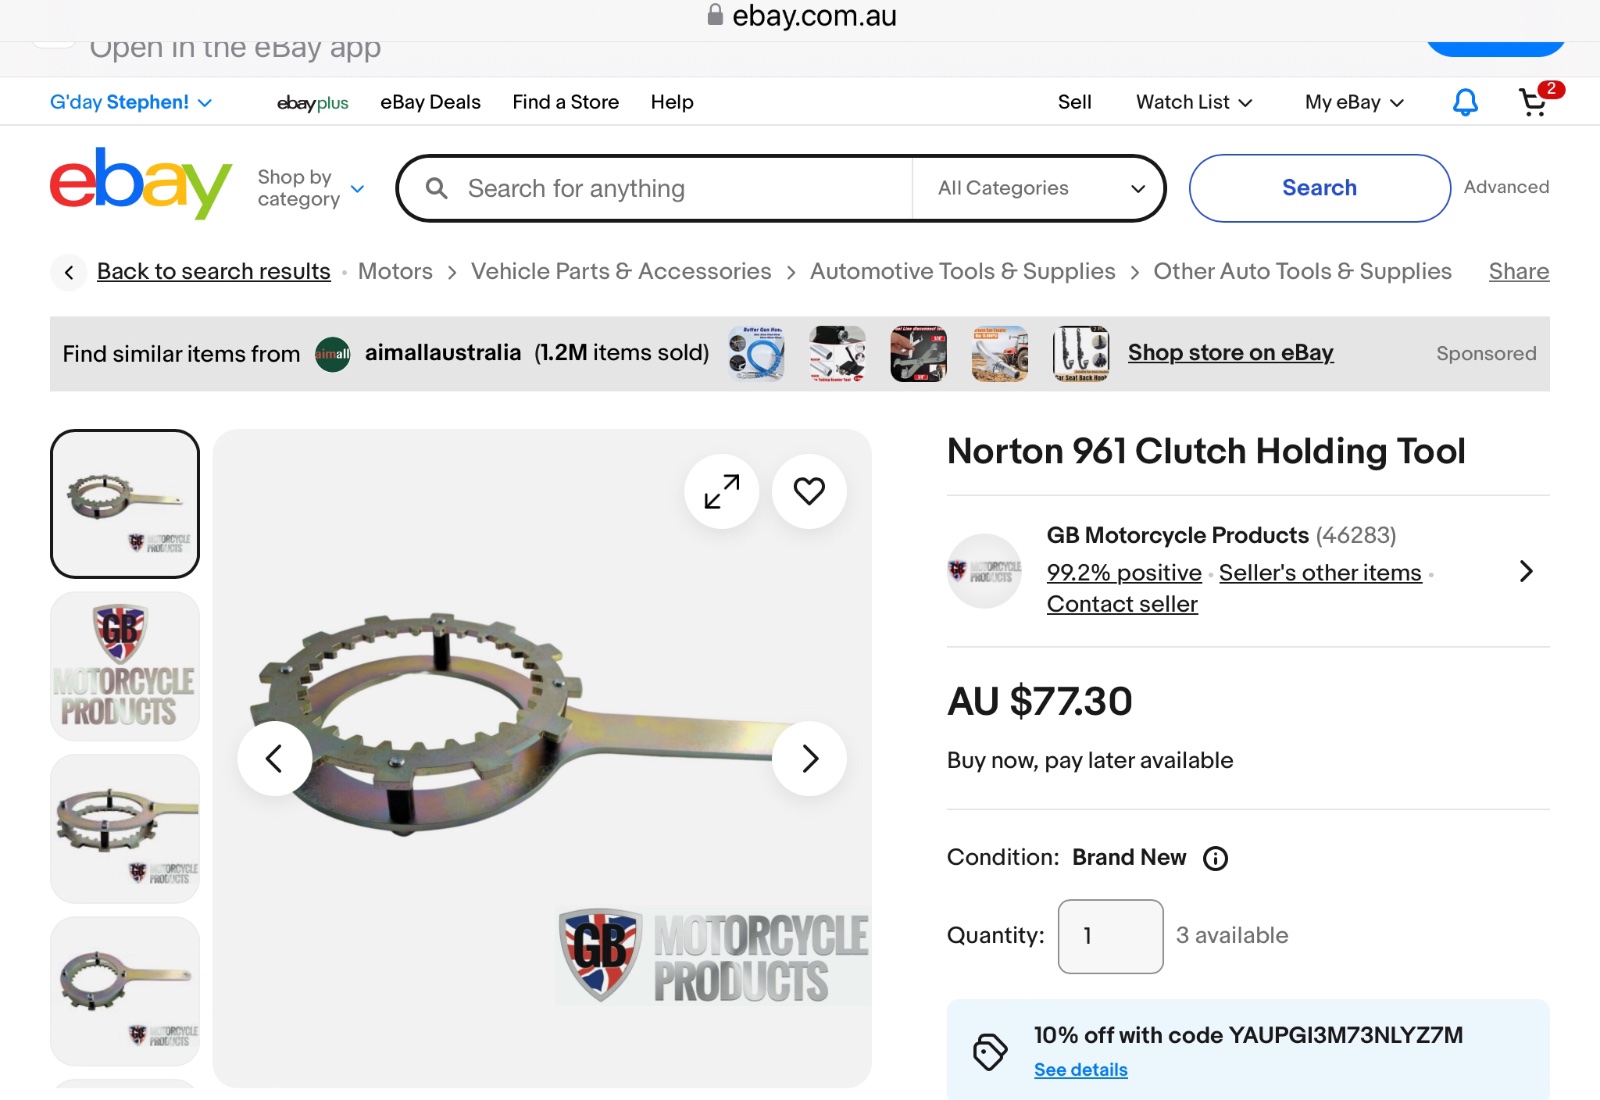This screenshot has width=1600, height=1100.
Task: Open the seller details chevron arrow
Action: coord(1525,571)
